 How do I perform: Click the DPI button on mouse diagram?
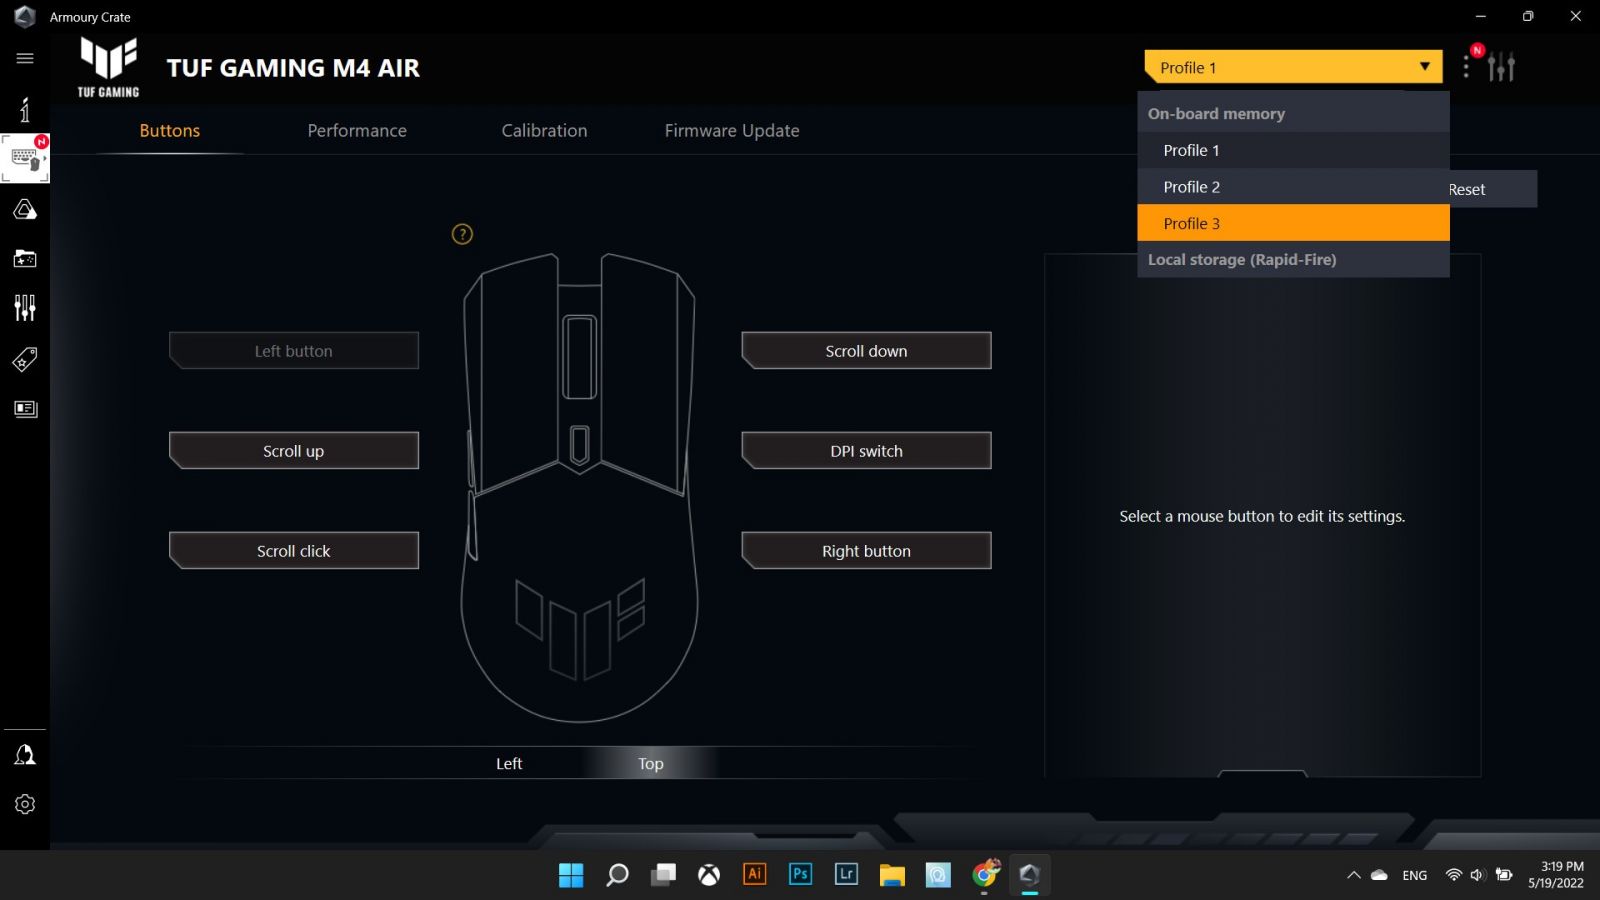click(x=579, y=444)
